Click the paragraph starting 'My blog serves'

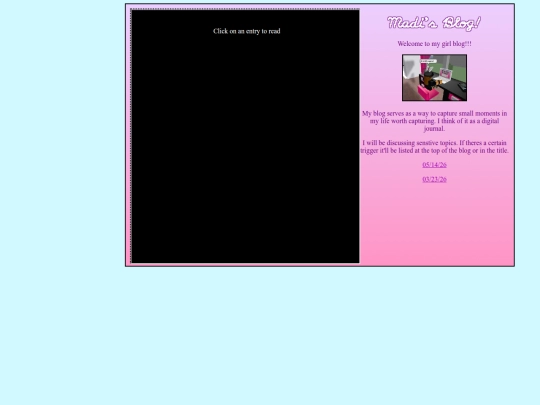(434, 121)
